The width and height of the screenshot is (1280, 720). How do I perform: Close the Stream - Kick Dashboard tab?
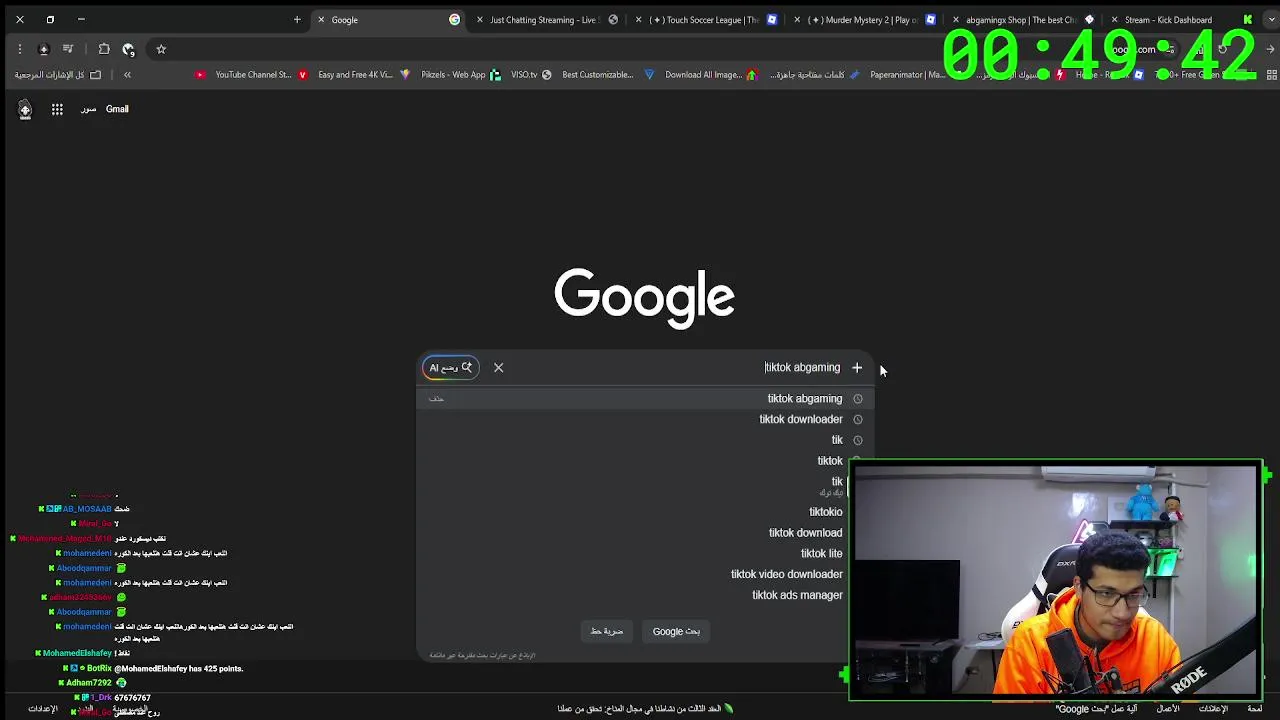1114,20
